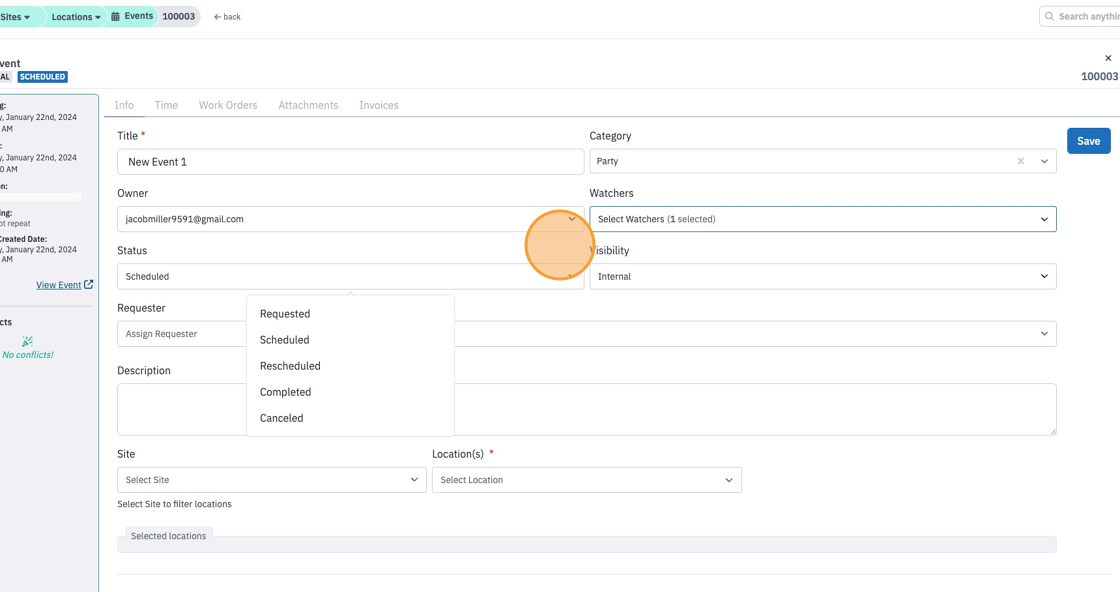Open the Select Site dropdown

pyautogui.click(x=271, y=480)
